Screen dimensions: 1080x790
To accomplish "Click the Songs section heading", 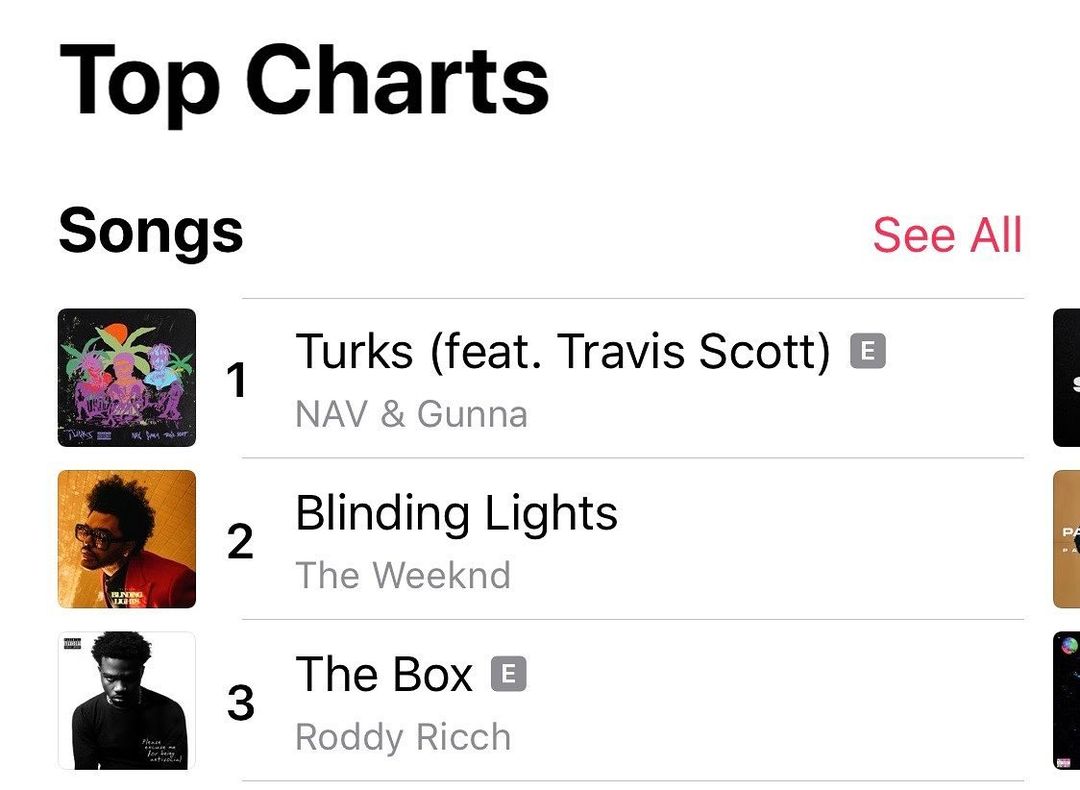I will 151,231.
